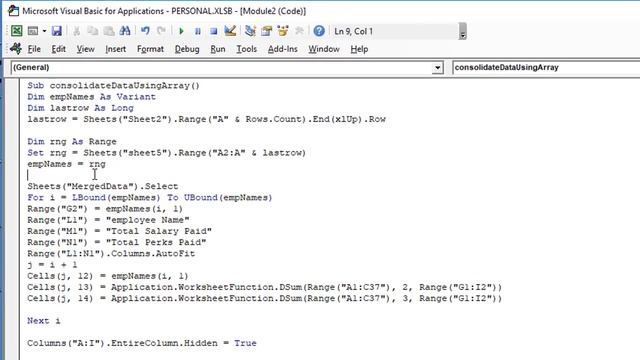The width and height of the screenshot is (640, 360).
Task: Open the Object Browser icon
Action: click(x=282, y=31)
